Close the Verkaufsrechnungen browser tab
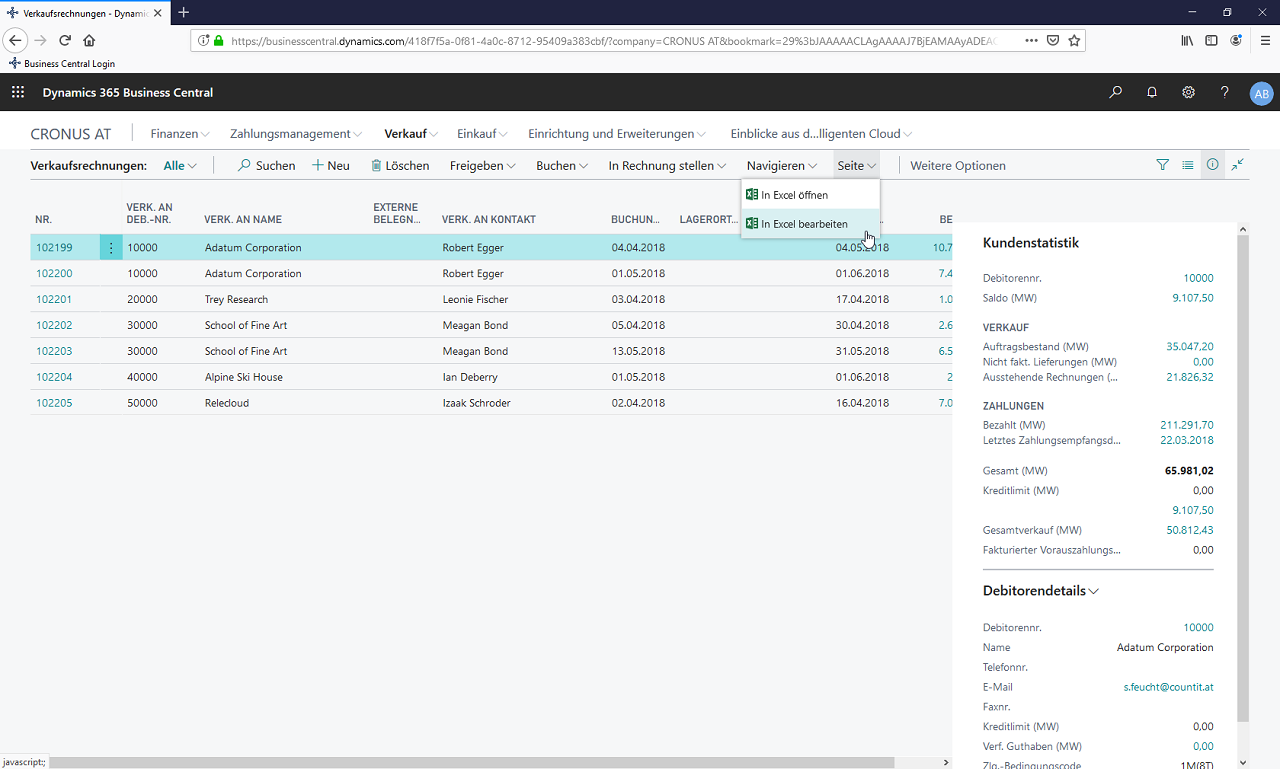Image resolution: width=1280 pixels, height=769 pixels. [158, 13]
